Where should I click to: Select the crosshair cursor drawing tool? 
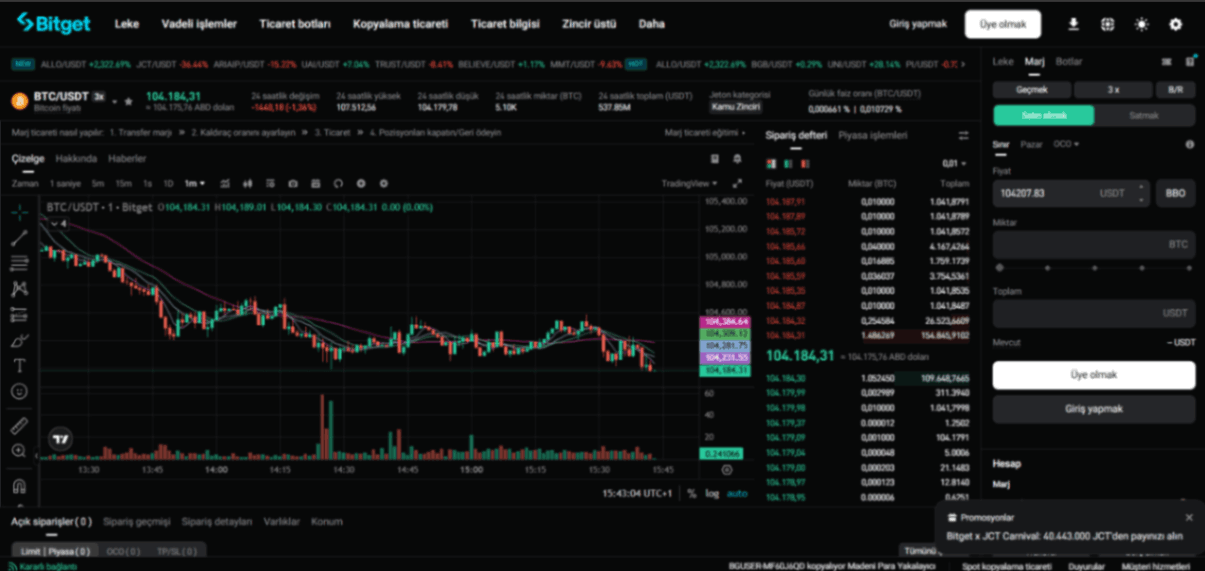point(19,212)
